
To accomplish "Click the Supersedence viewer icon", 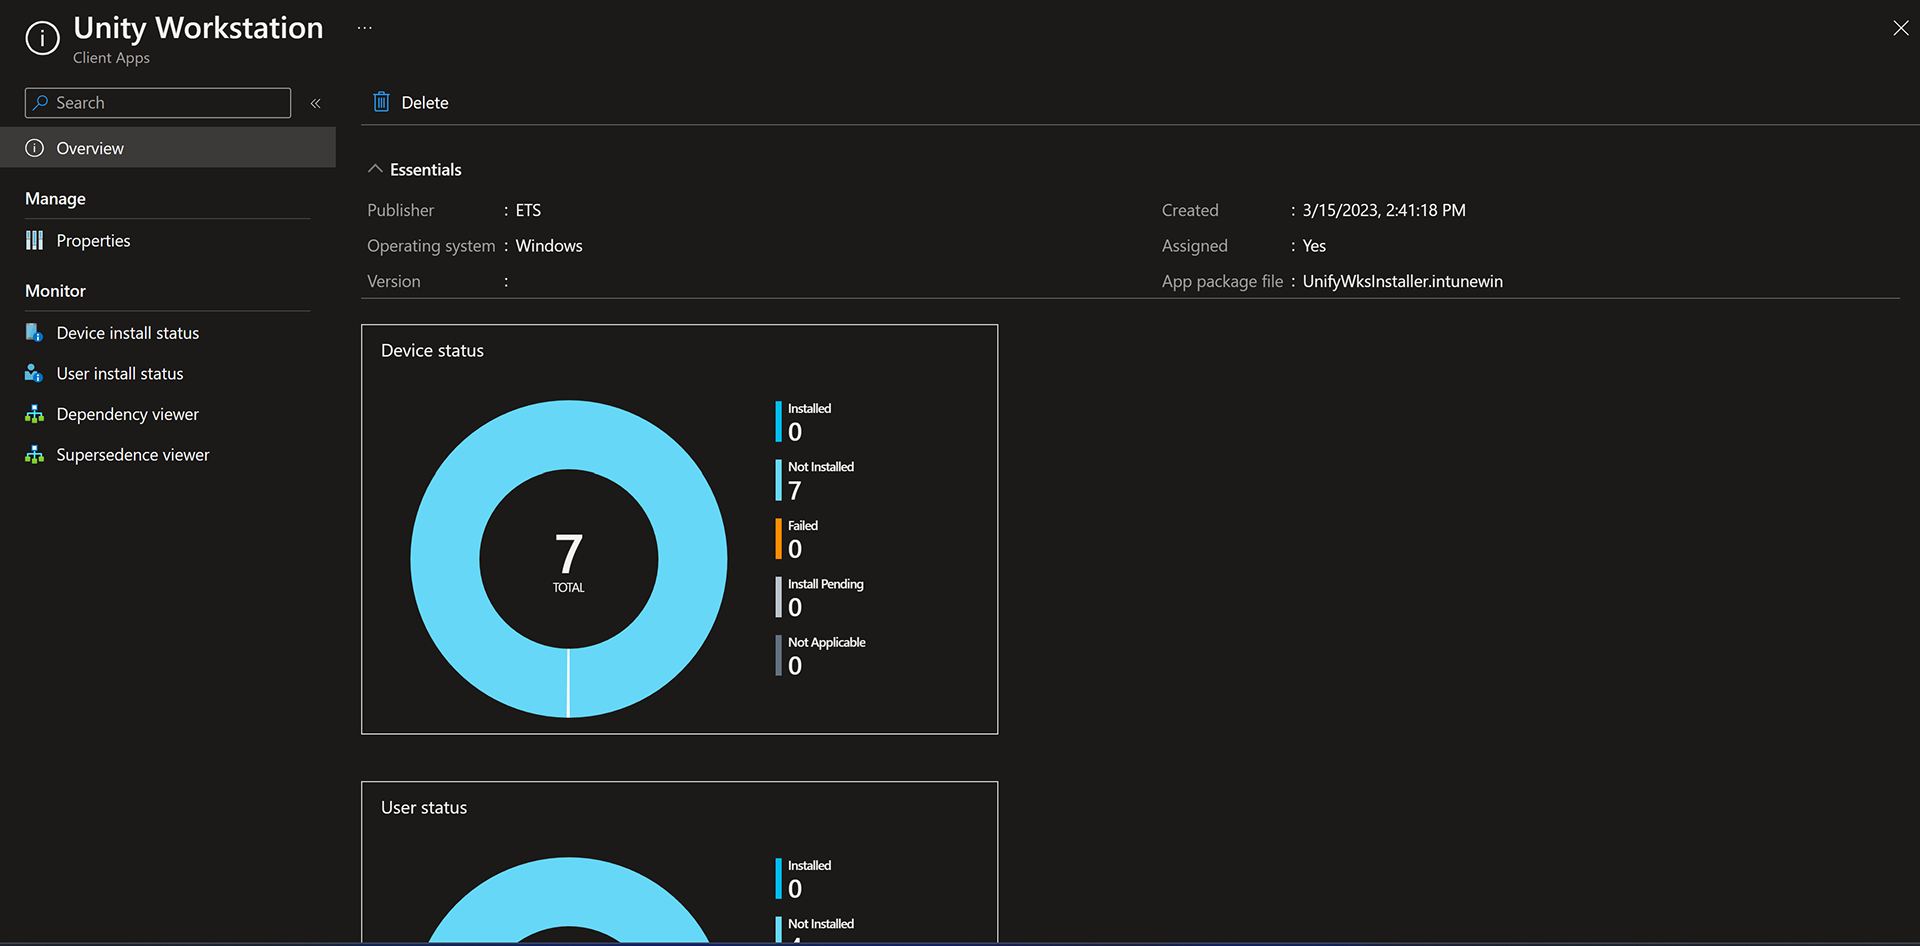I will [x=34, y=455].
